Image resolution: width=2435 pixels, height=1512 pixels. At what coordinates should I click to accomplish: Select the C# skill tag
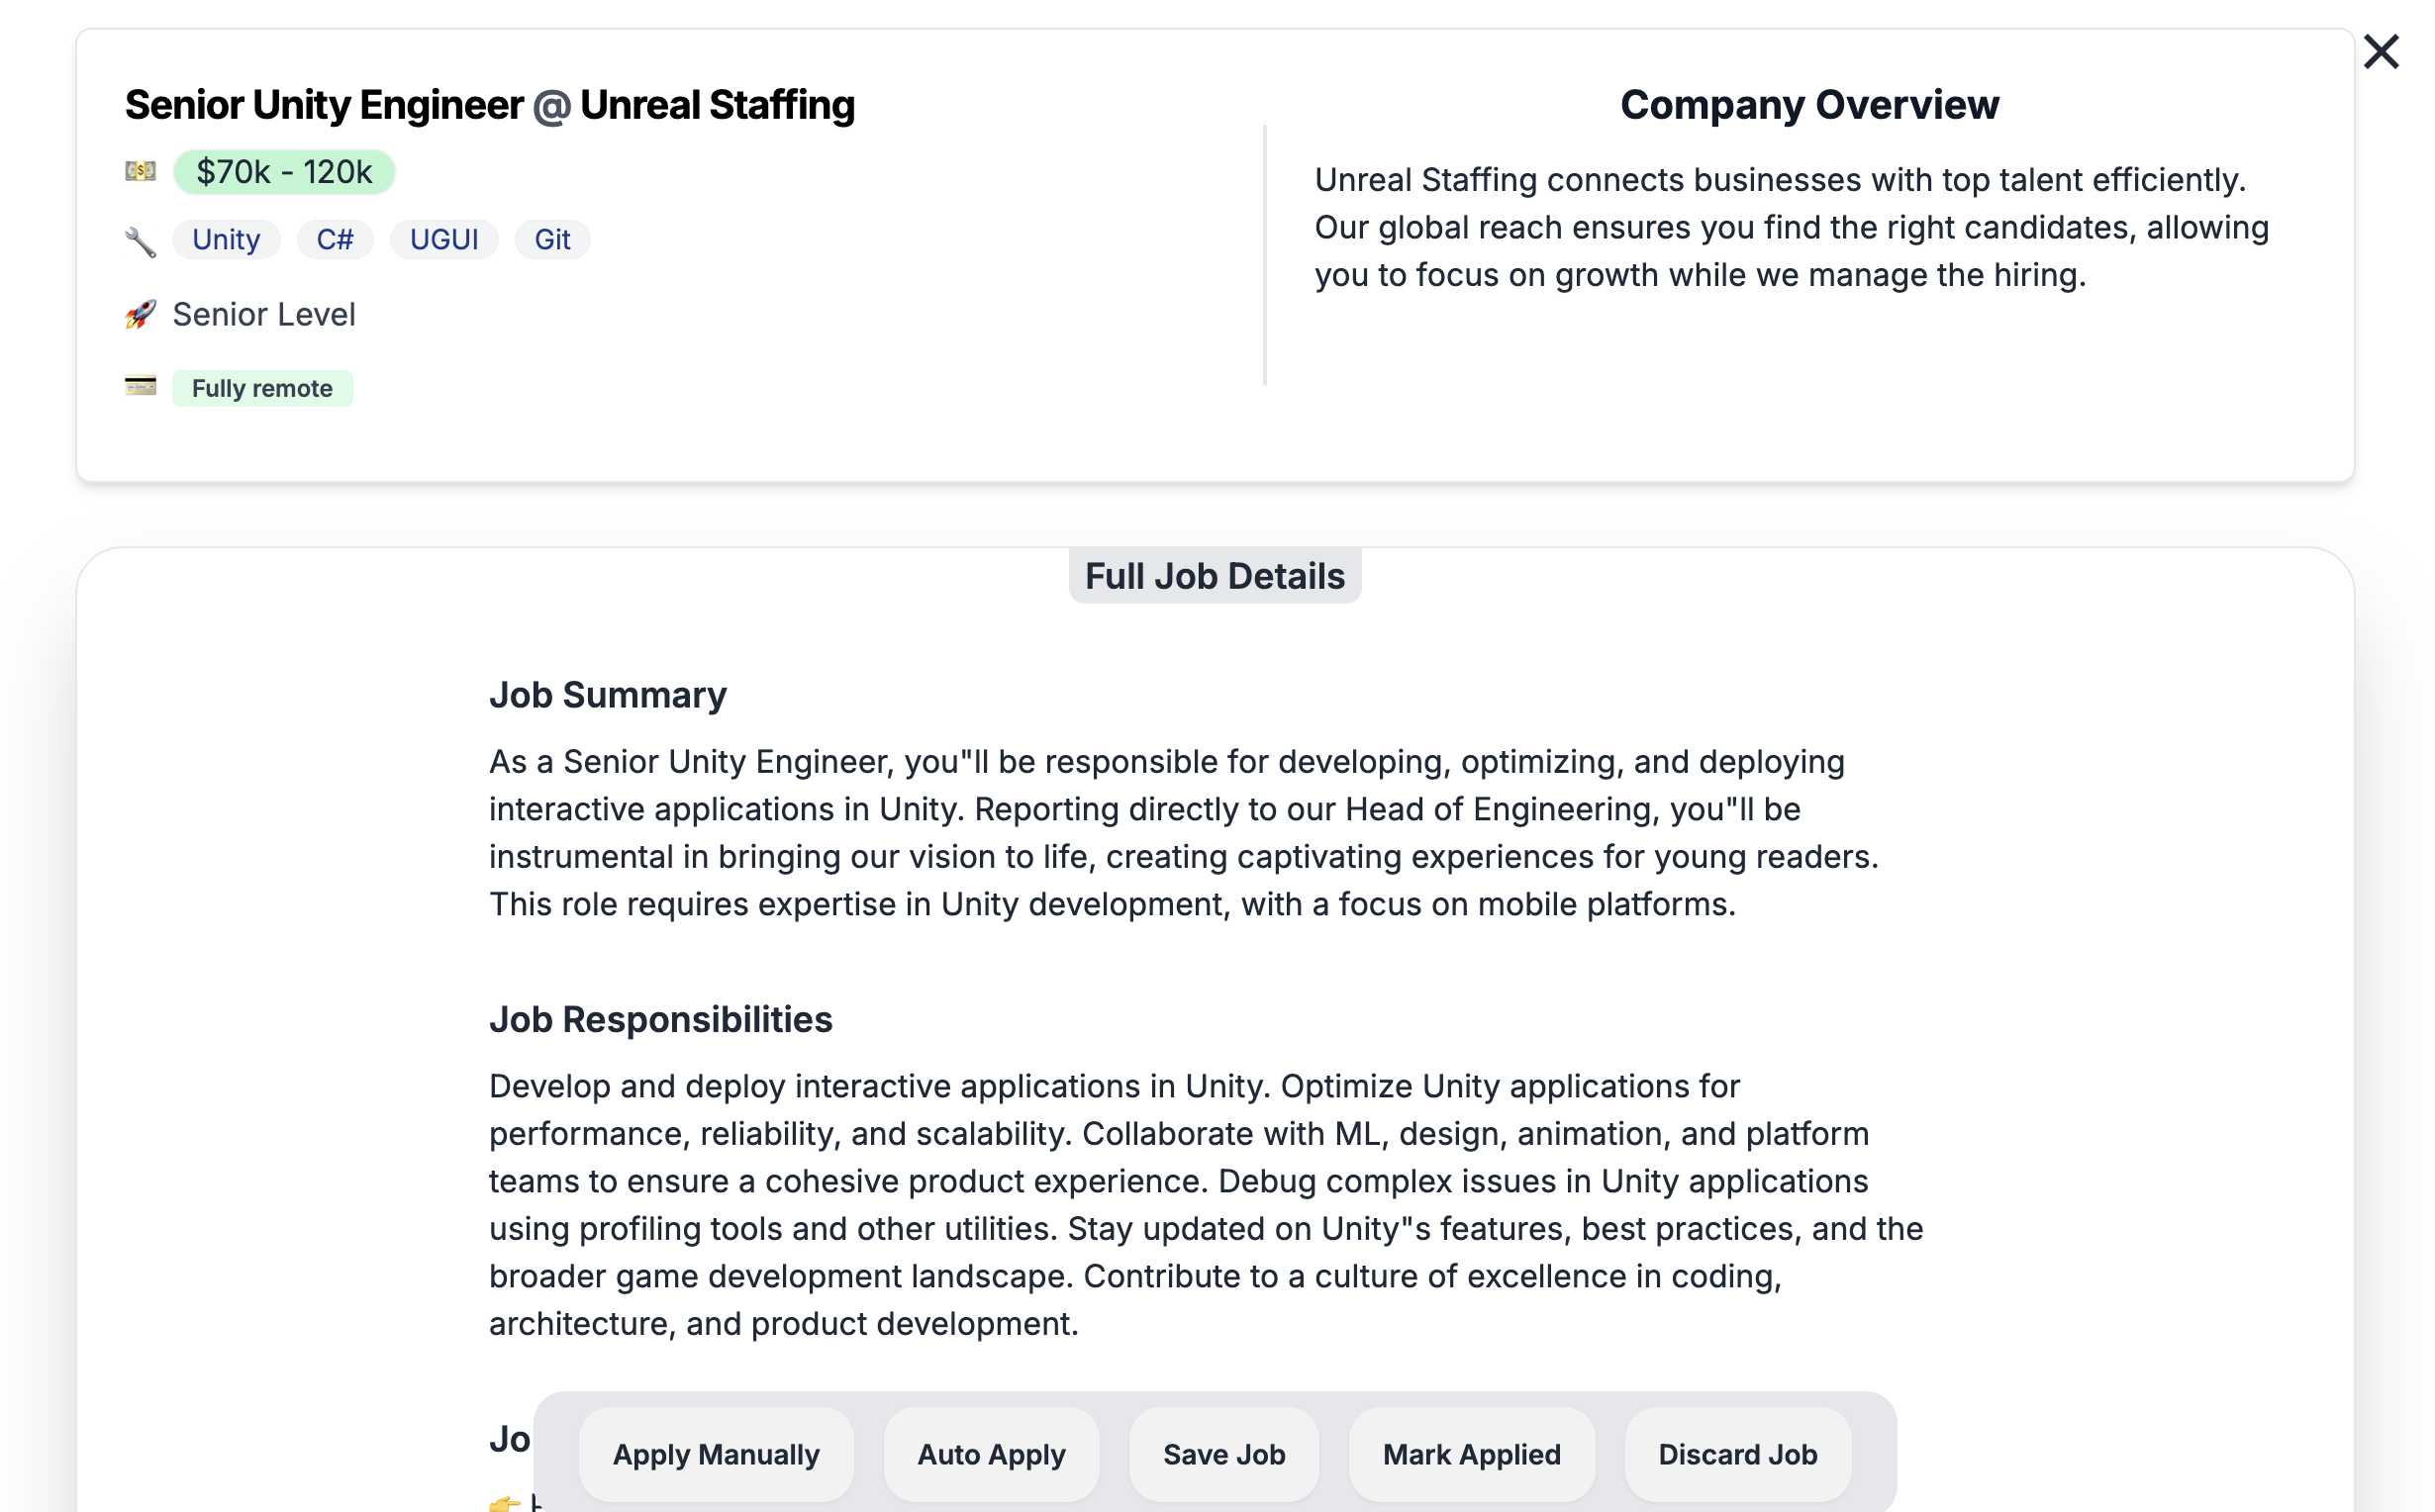(x=335, y=240)
